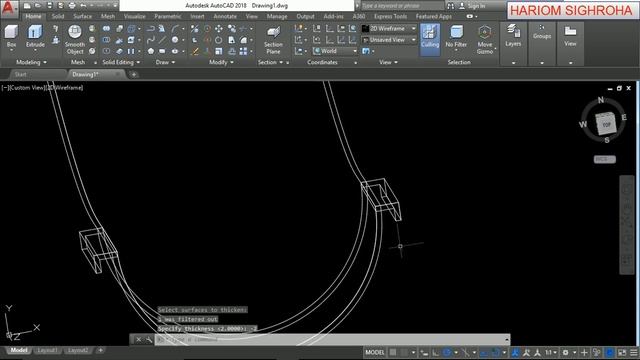Open the annotation scale 1:1 dropdown
Viewport: 640px width, 360px height.
551,352
